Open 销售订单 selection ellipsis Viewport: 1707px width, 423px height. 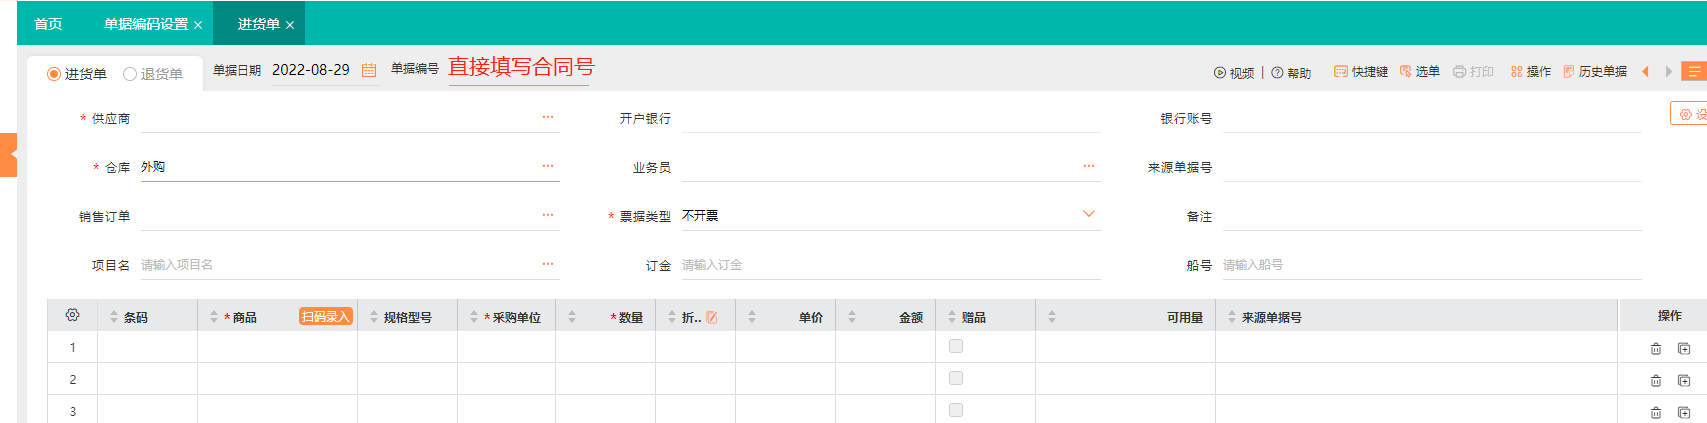click(548, 215)
